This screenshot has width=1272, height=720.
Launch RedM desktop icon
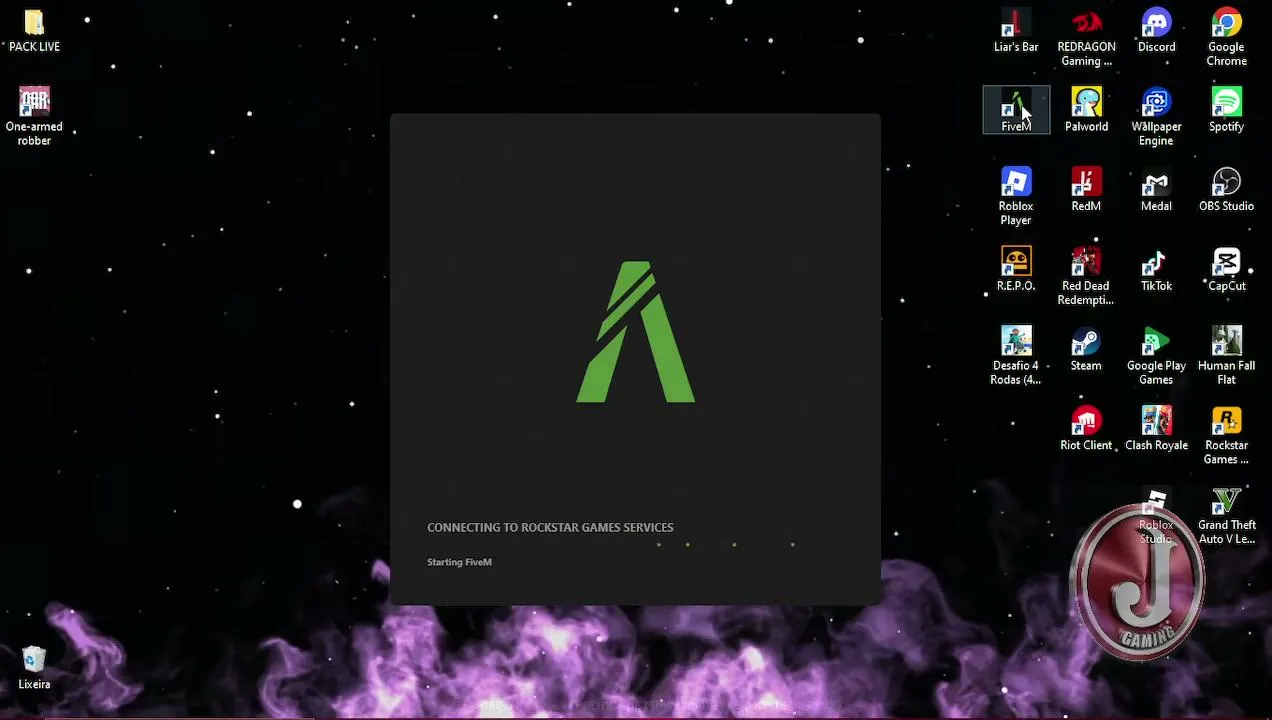coord(1086,190)
